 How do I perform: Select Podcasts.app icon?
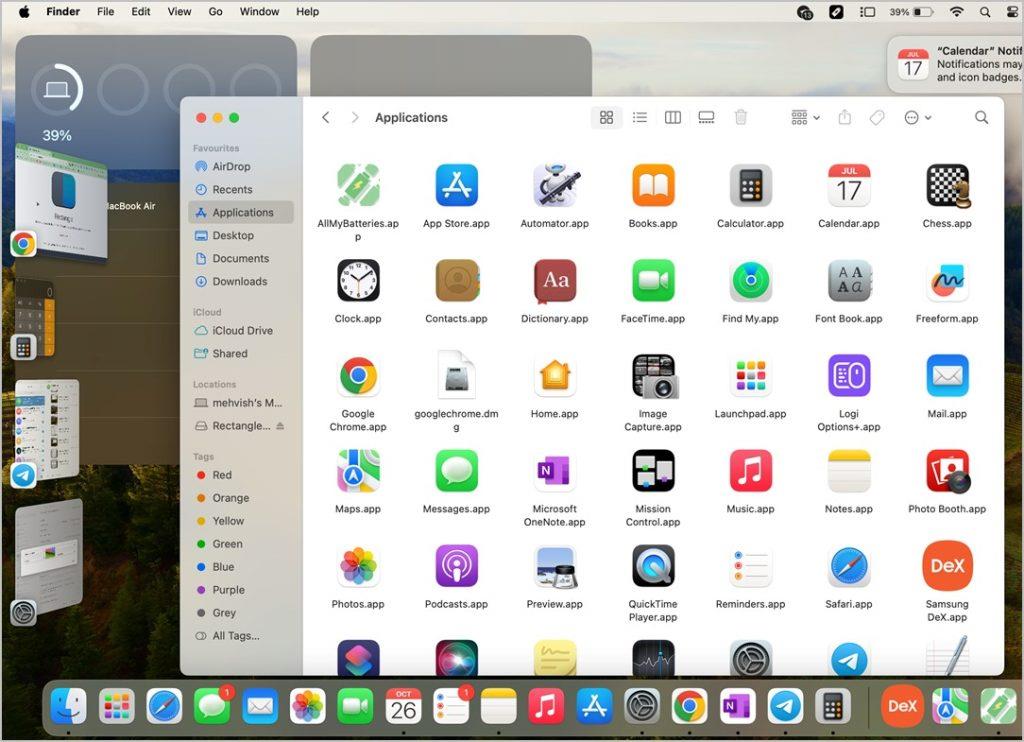[x=456, y=566]
